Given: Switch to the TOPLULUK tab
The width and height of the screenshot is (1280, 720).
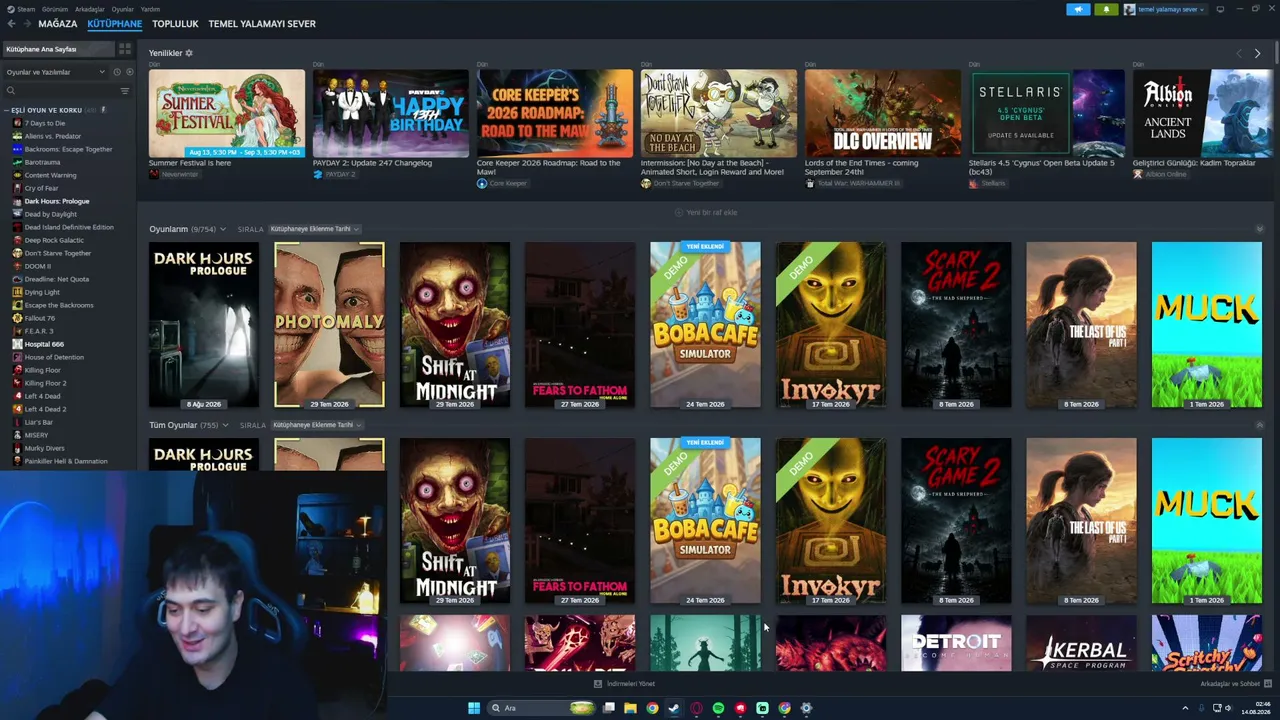Looking at the screenshot, I should click(x=175, y=24).
